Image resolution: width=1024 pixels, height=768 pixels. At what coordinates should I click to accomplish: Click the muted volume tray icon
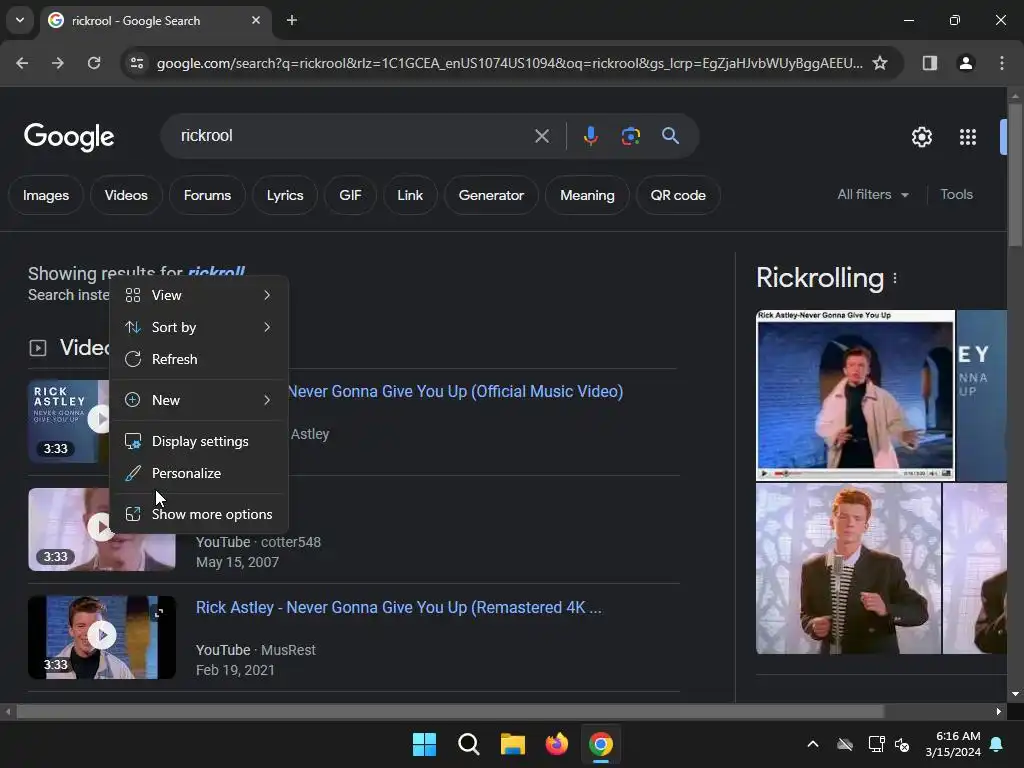(x=902, y=744)
